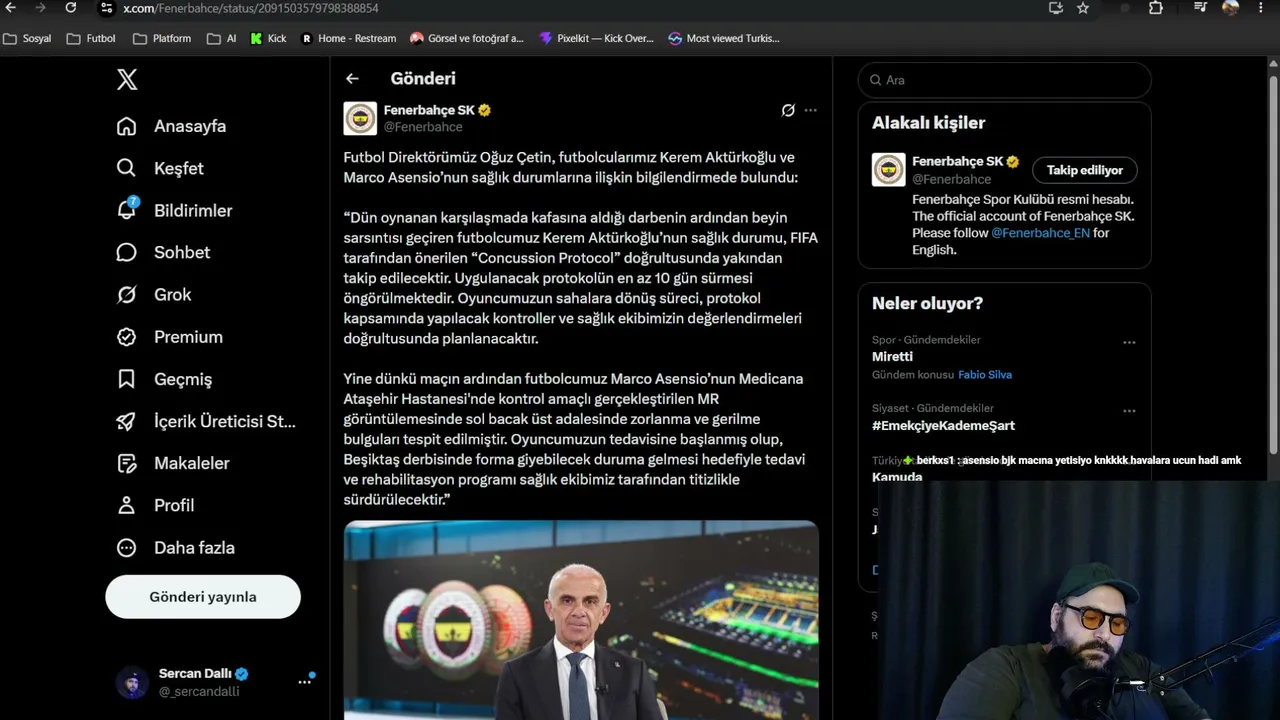
Task: Open the browser profile avatar
Action: point(1230,8)
